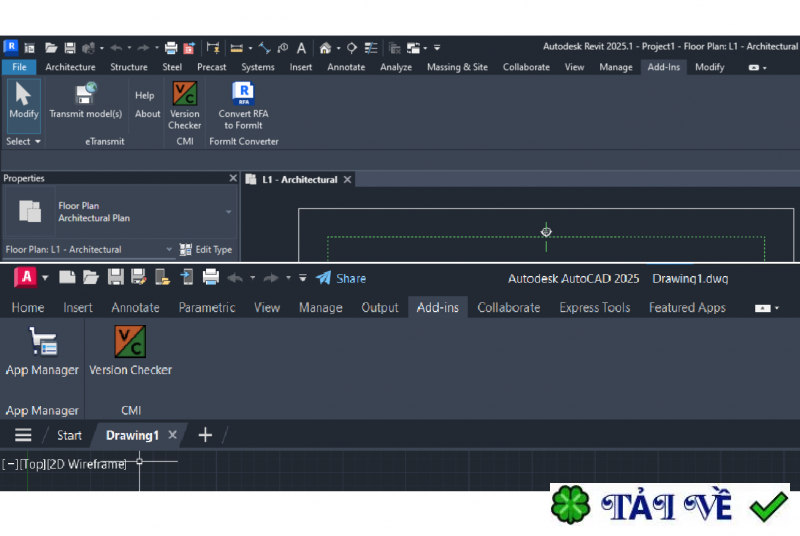Open AutoCAD's Featured Apps tab

(x=687, y=308)
